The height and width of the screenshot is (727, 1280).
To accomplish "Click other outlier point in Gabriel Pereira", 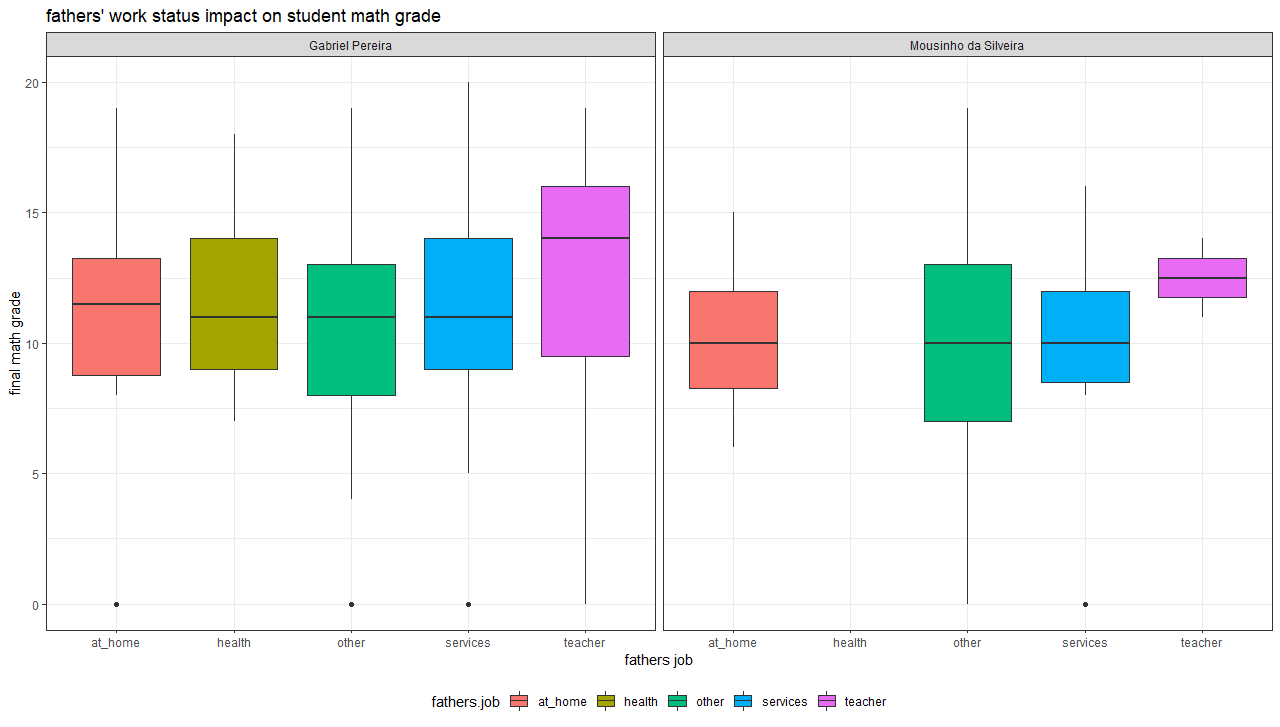I will click(351, 604).
